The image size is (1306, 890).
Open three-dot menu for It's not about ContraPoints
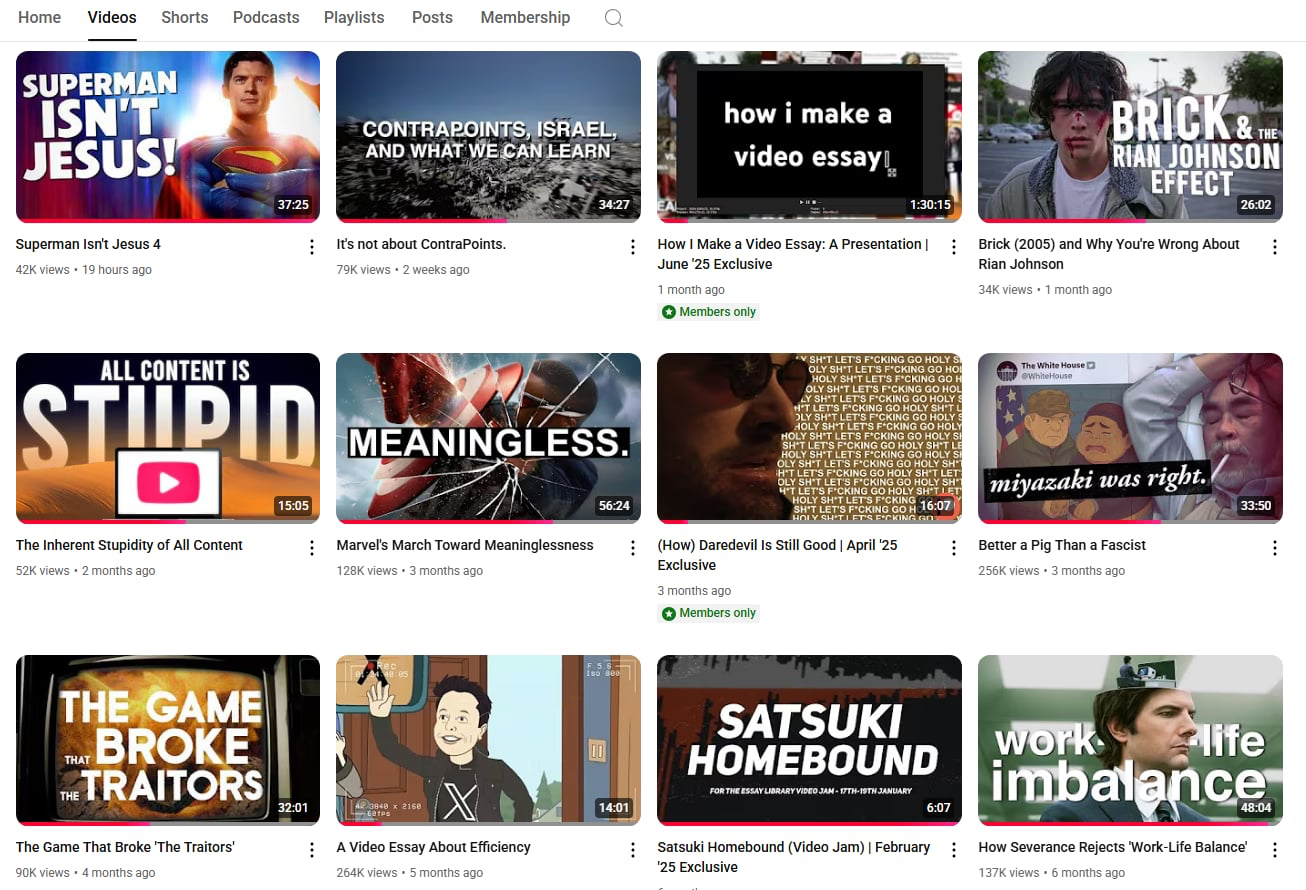click(633, 247)
